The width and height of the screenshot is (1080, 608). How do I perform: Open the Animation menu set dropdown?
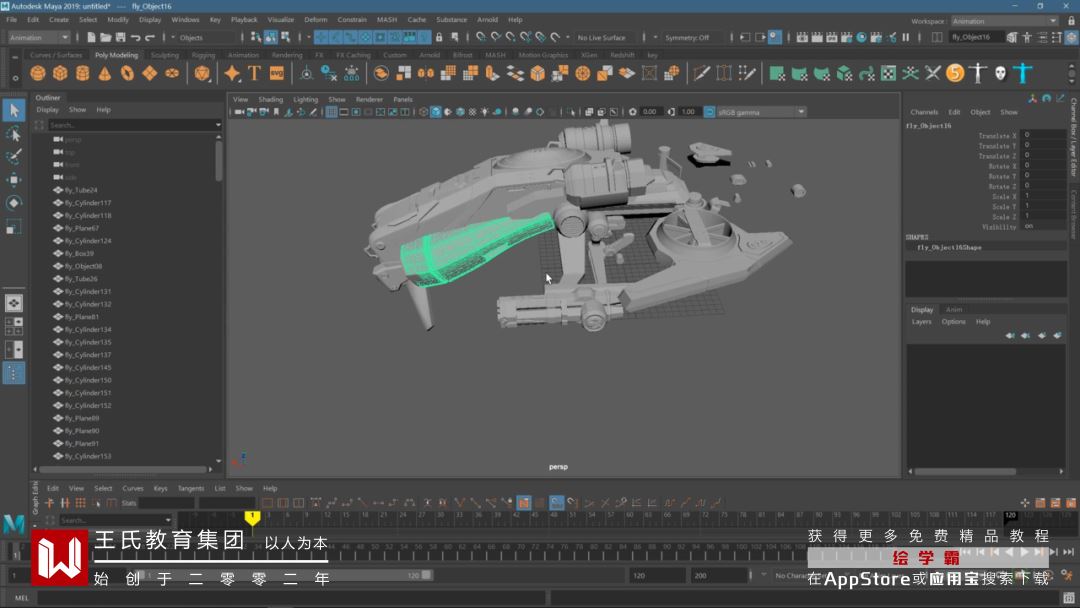pyautogui.click(x=38, y=37)
